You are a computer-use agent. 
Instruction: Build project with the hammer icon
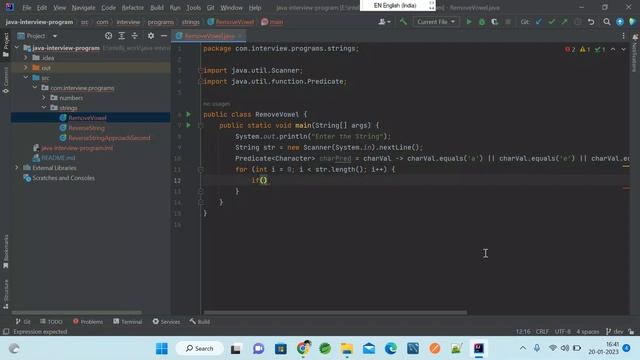[x=403, y=22]
